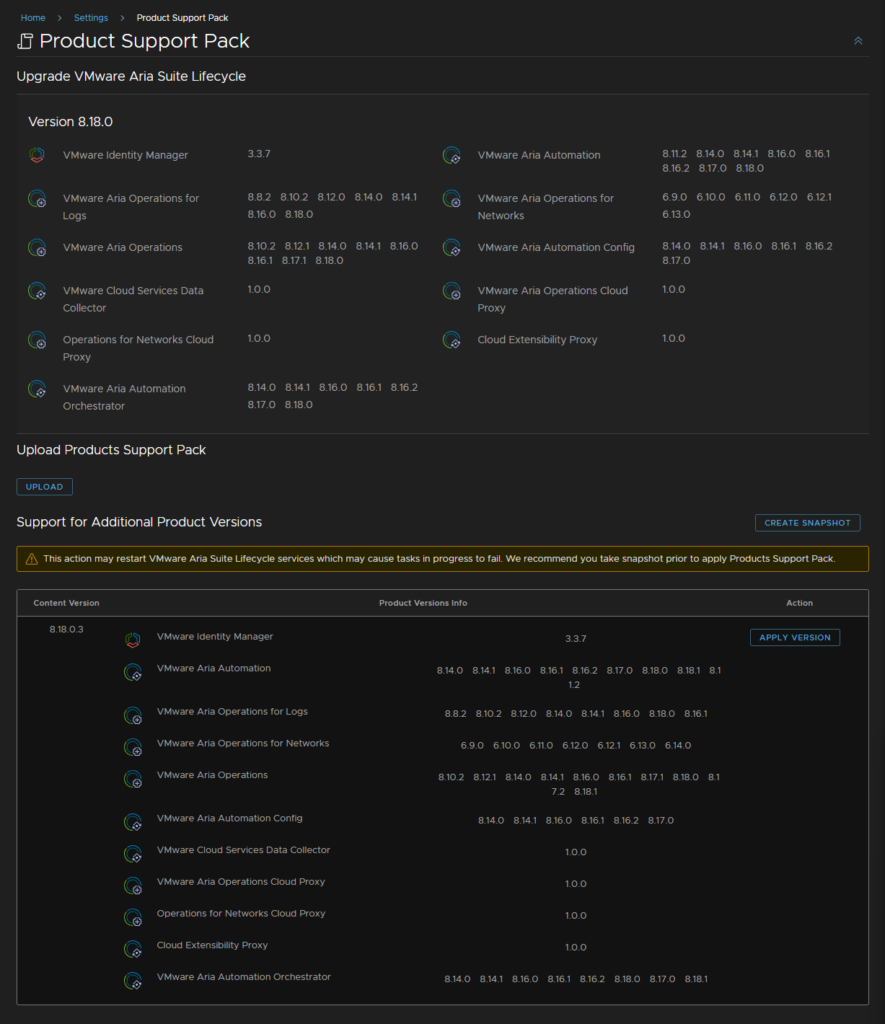This screenshot has width=885, height=1024.
Task: Open the Settings breadcrumb link
Action: tap(91, 18)
